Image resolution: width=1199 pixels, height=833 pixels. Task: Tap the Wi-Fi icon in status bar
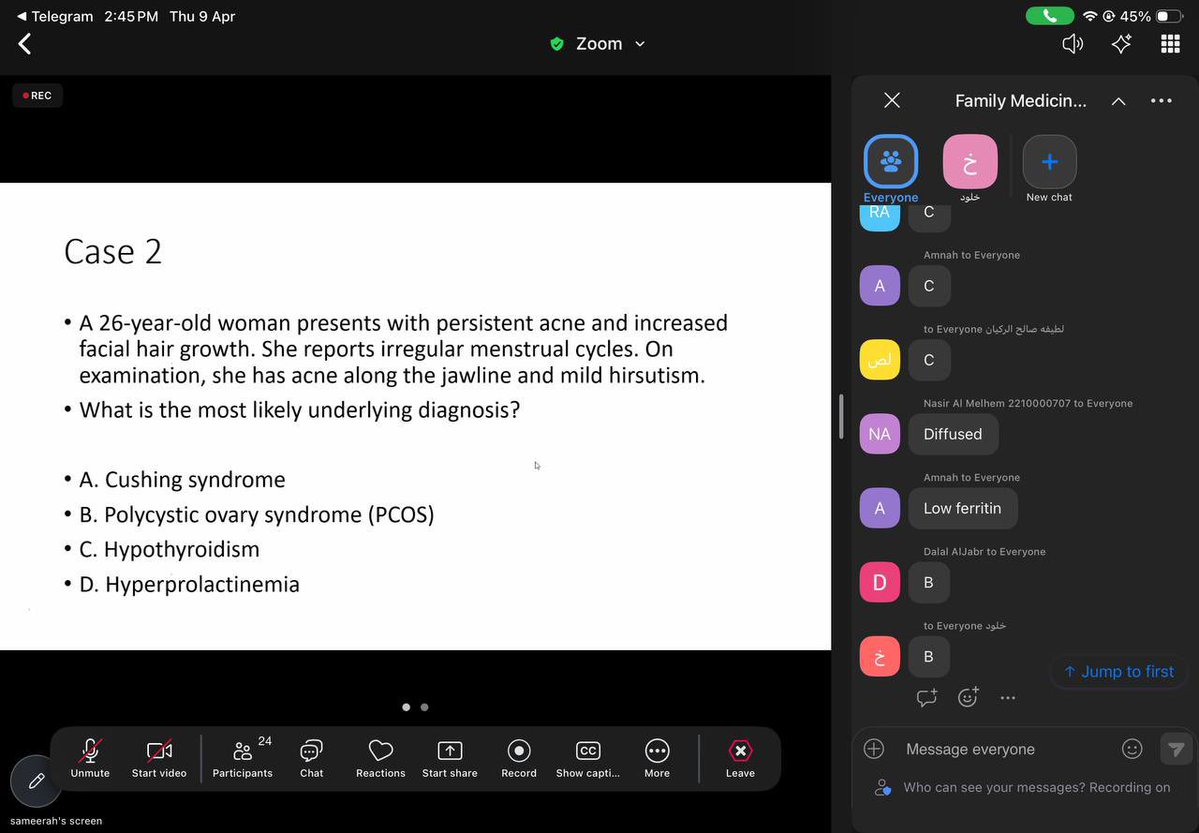[1090, 16]
